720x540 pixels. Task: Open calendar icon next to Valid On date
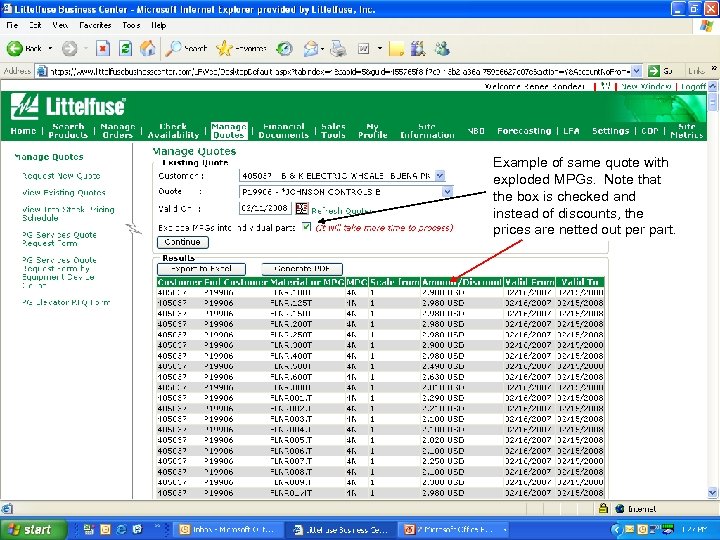pos(302,208)
